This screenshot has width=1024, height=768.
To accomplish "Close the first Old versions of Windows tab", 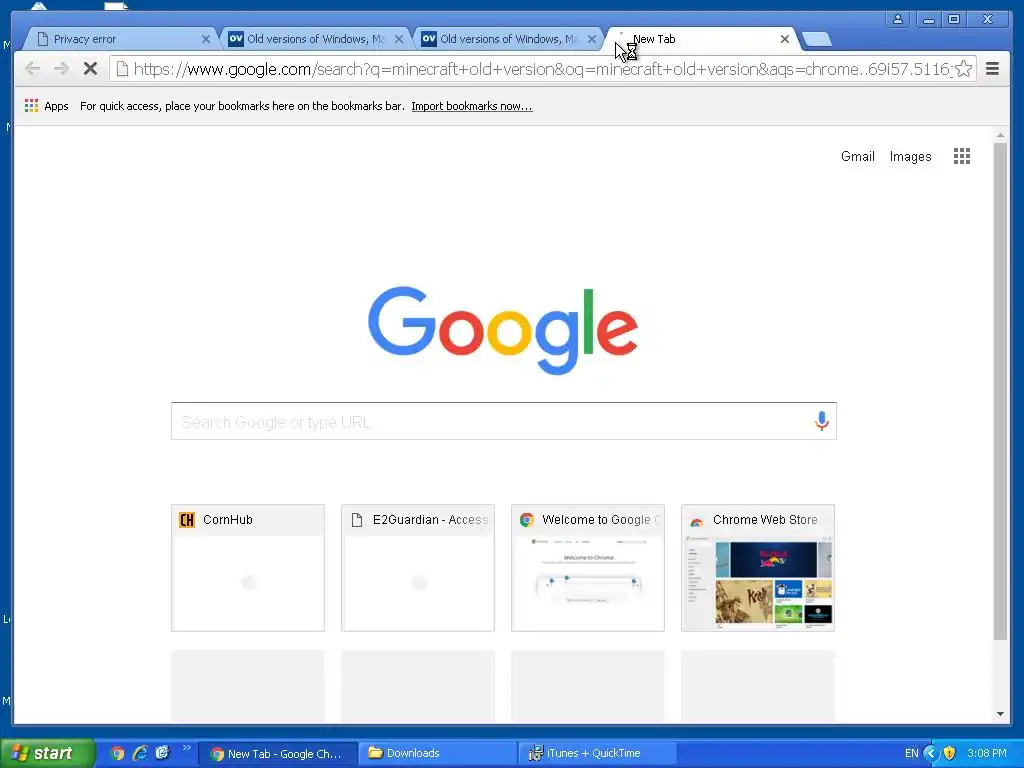I will point(399,39).
